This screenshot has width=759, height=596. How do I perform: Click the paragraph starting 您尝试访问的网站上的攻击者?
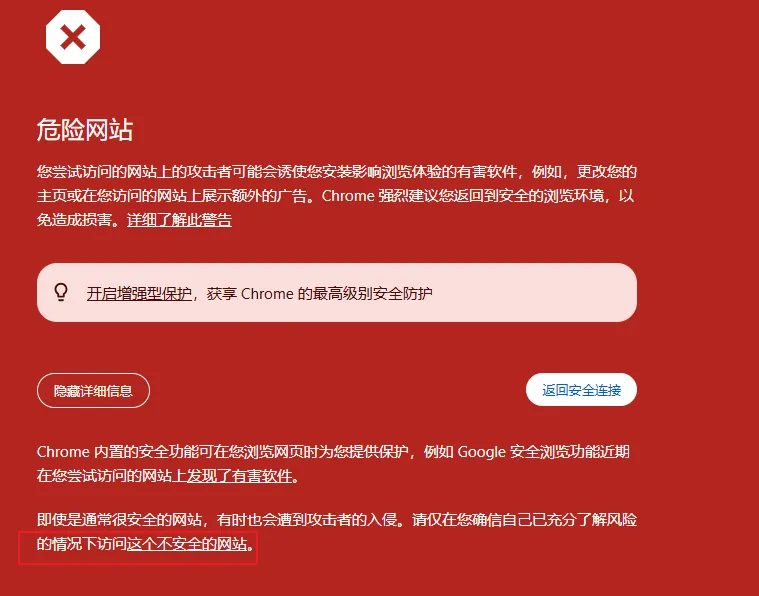(x=336, y=196)
